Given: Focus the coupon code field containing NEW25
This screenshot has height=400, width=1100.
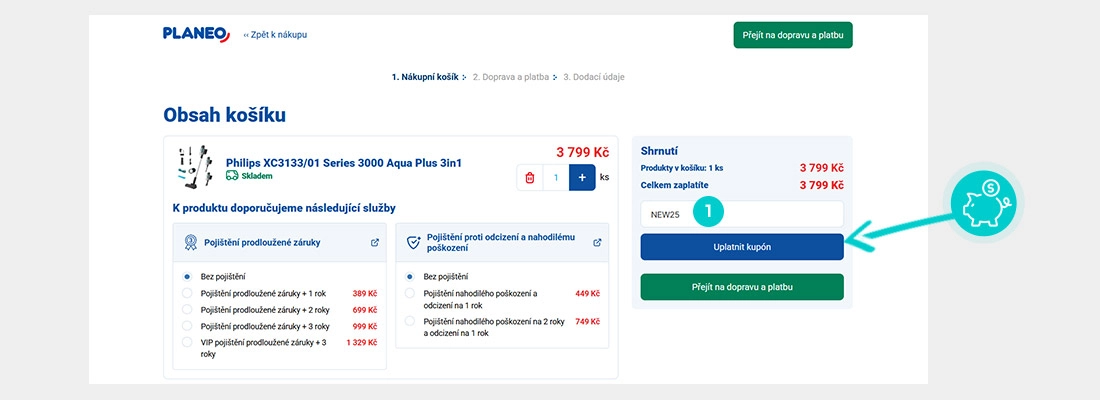Looking at the screenshot, I should pyautogui.click(x=742, y=214).
